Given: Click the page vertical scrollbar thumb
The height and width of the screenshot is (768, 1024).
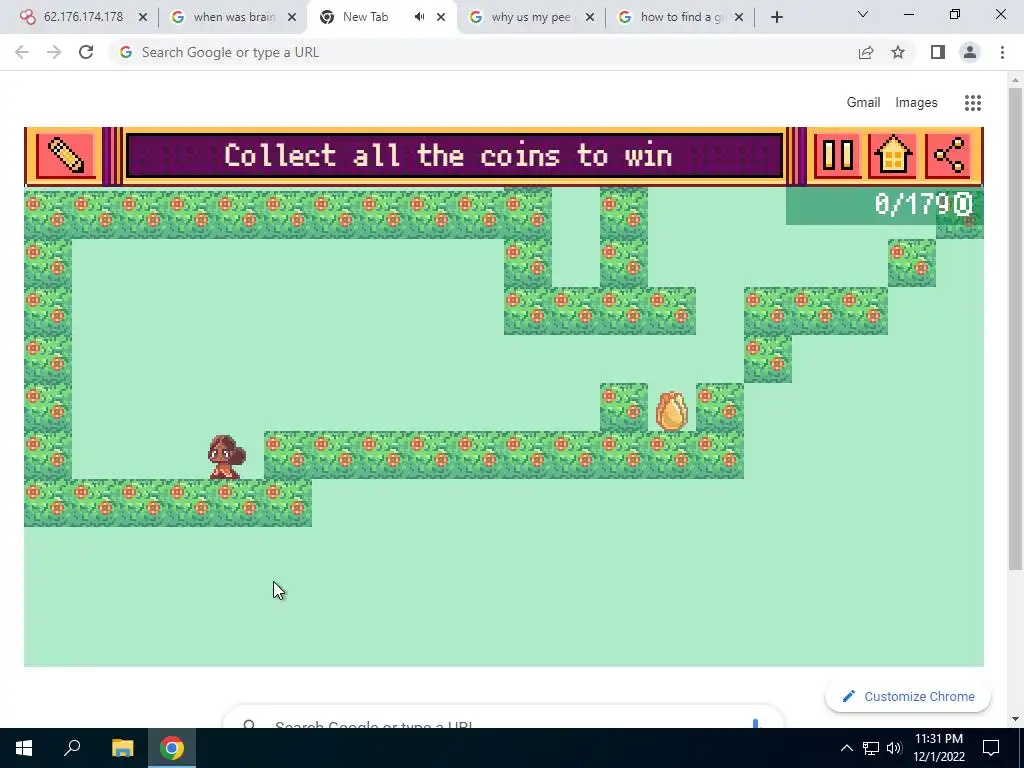Looking at the screenshot, I should tap(1015, 327).
